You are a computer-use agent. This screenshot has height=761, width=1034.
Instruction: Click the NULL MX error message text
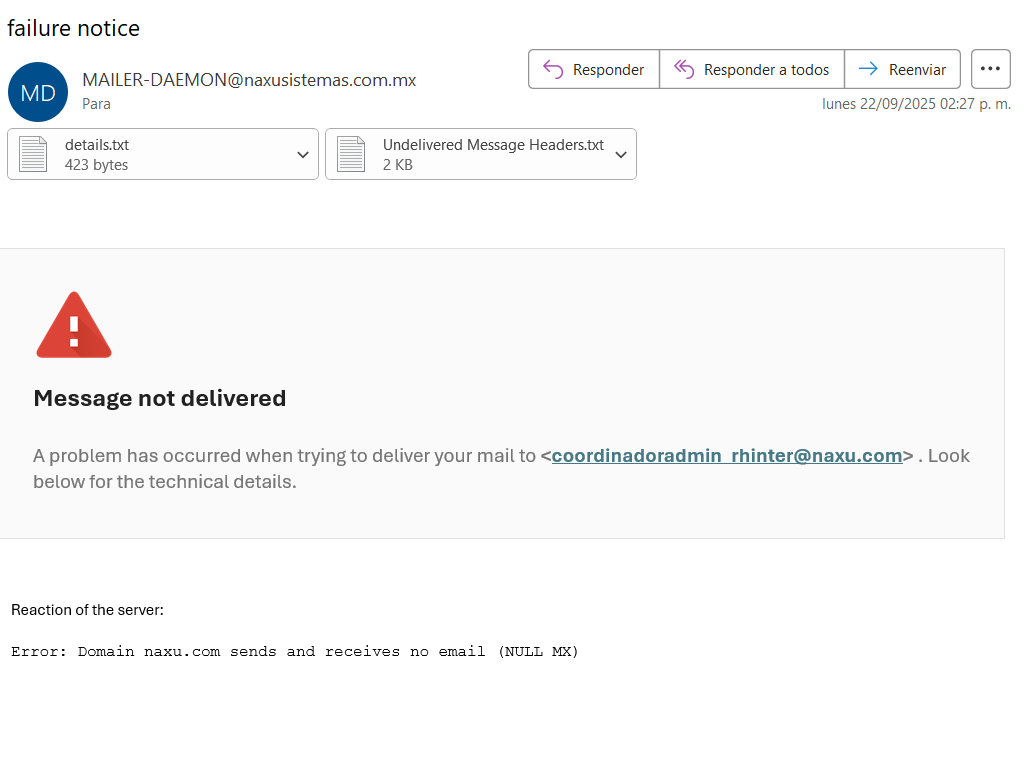295,652
